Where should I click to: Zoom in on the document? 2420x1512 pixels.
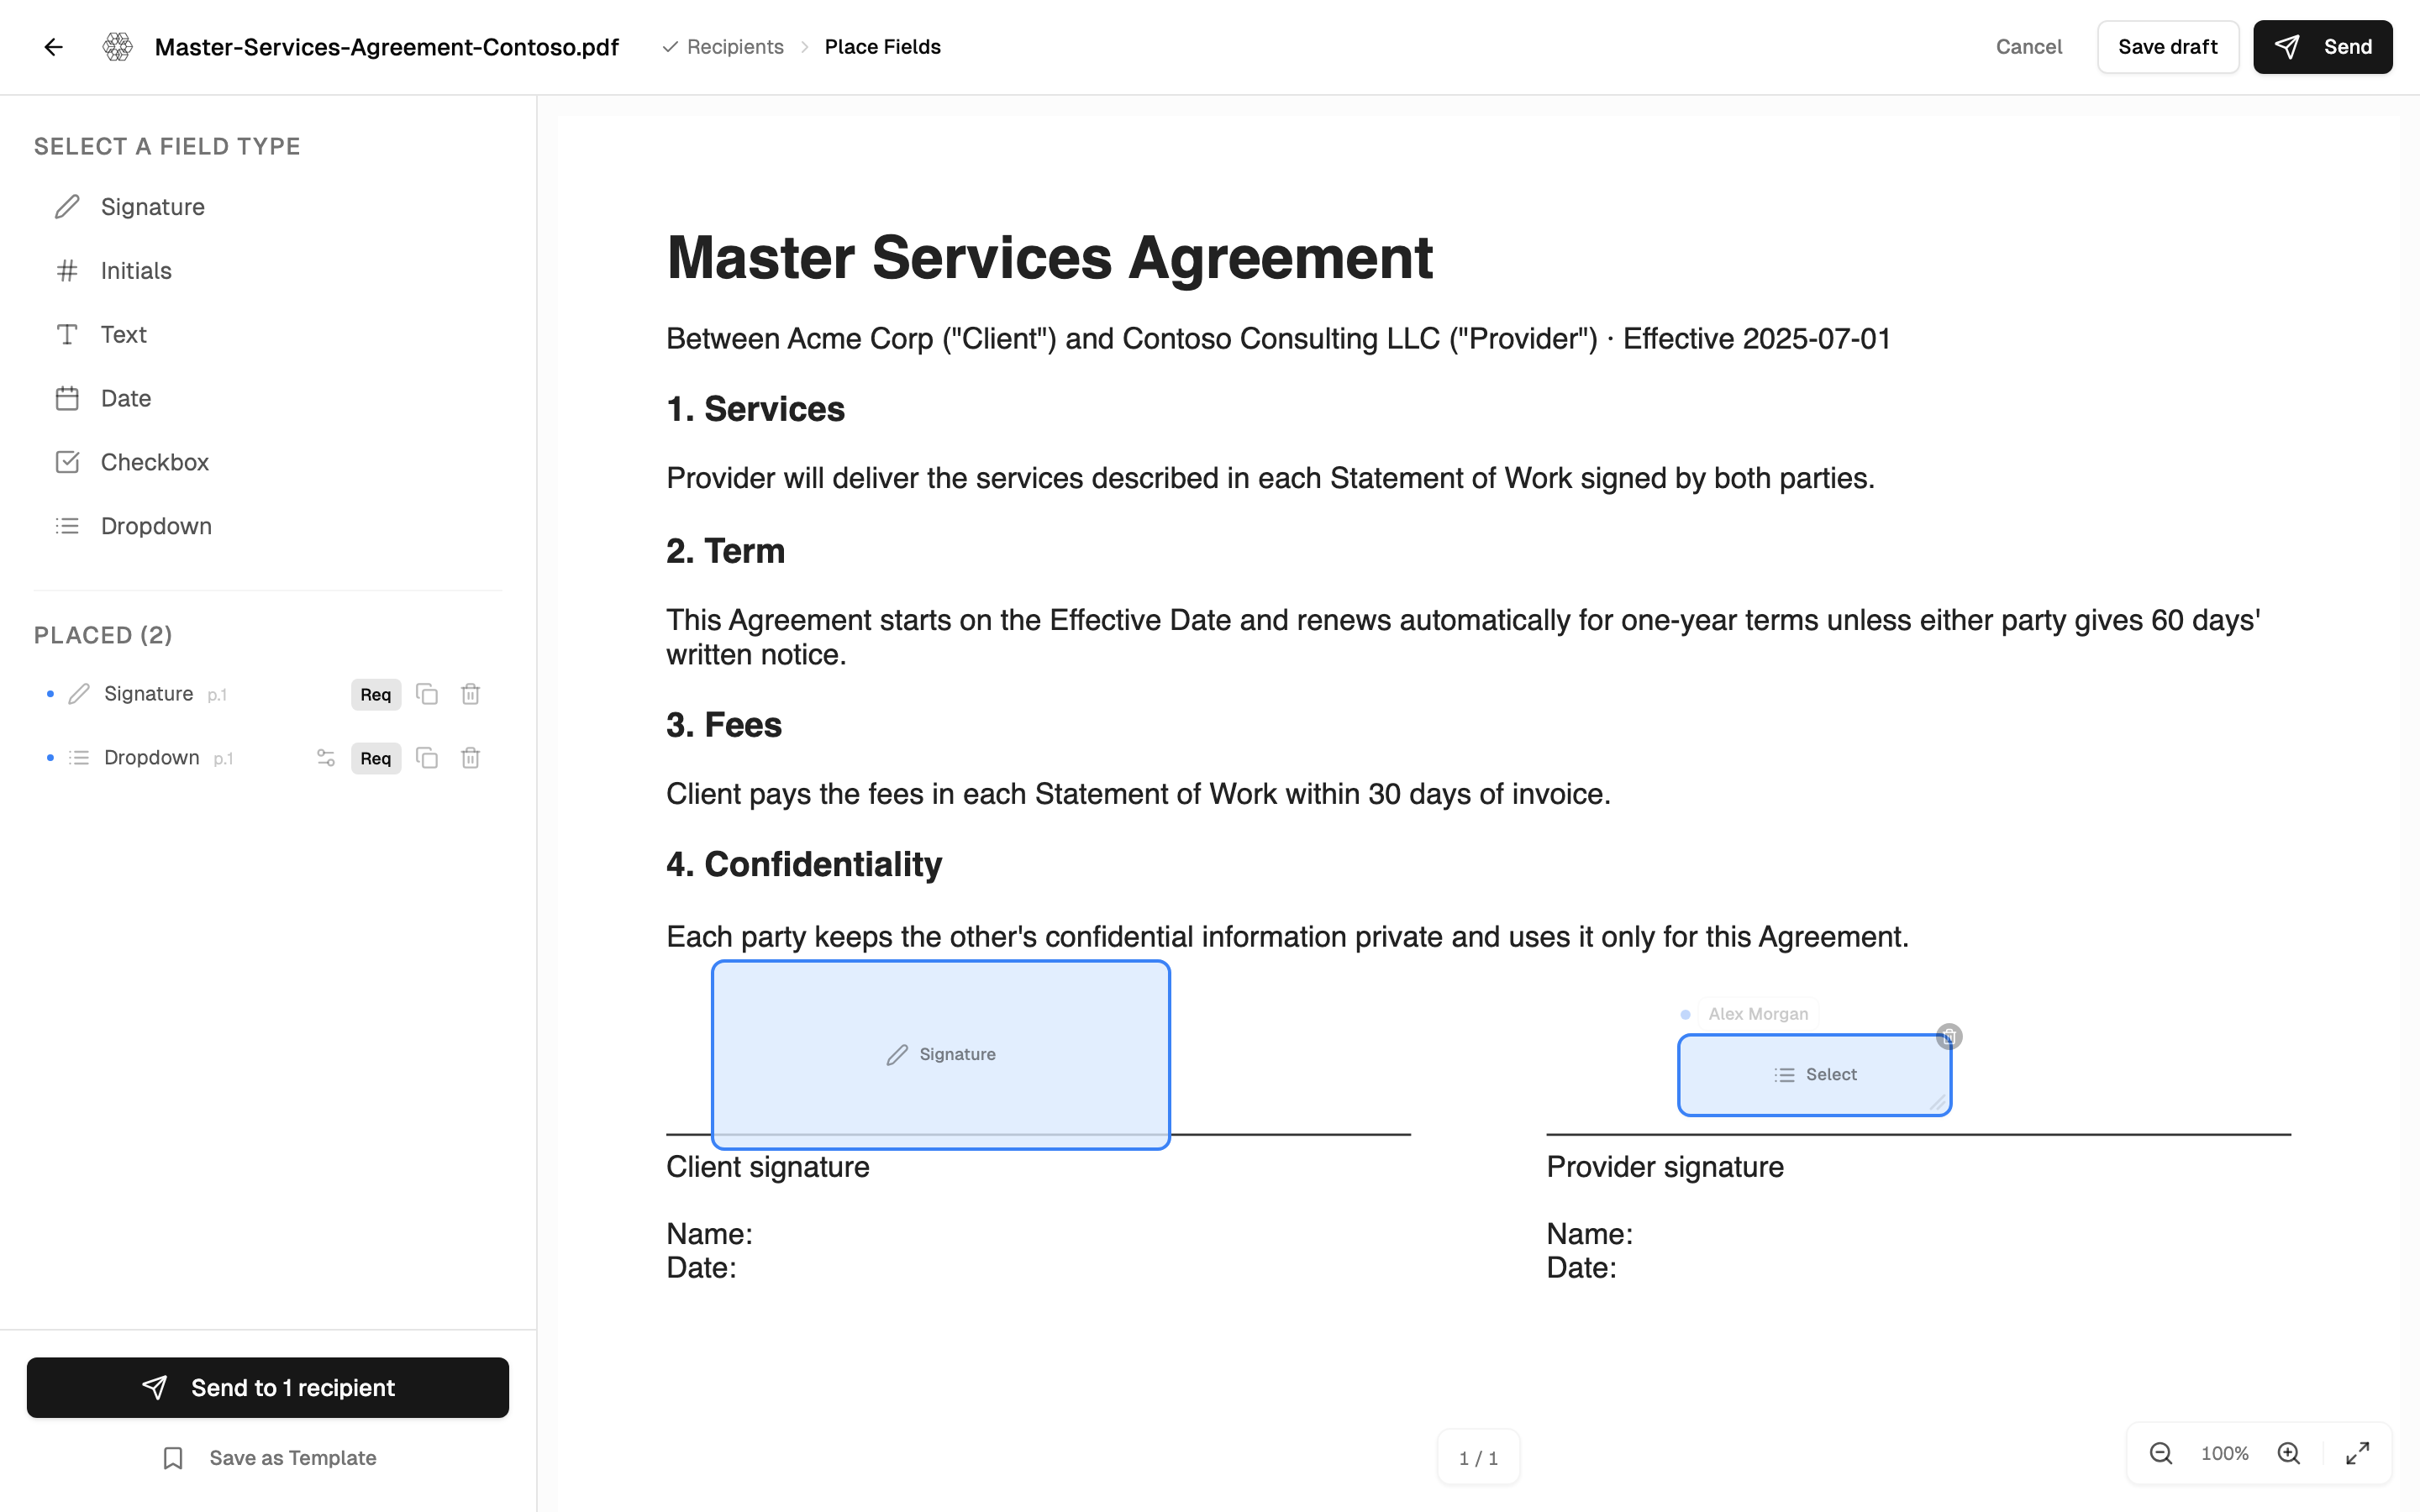click(x=2289, y=1454)
